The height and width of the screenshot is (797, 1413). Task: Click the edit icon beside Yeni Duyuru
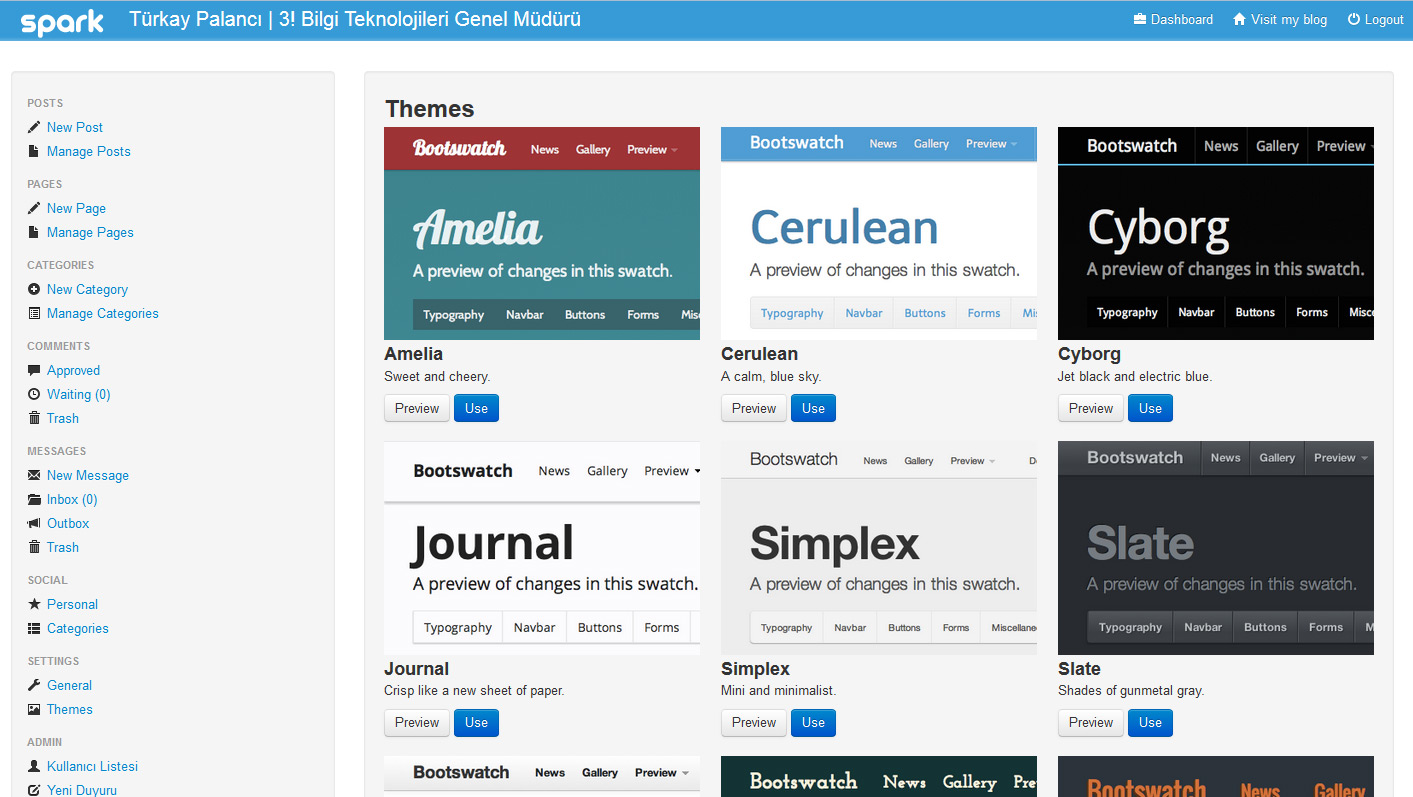pyautogui.click(x=34, y=790)
